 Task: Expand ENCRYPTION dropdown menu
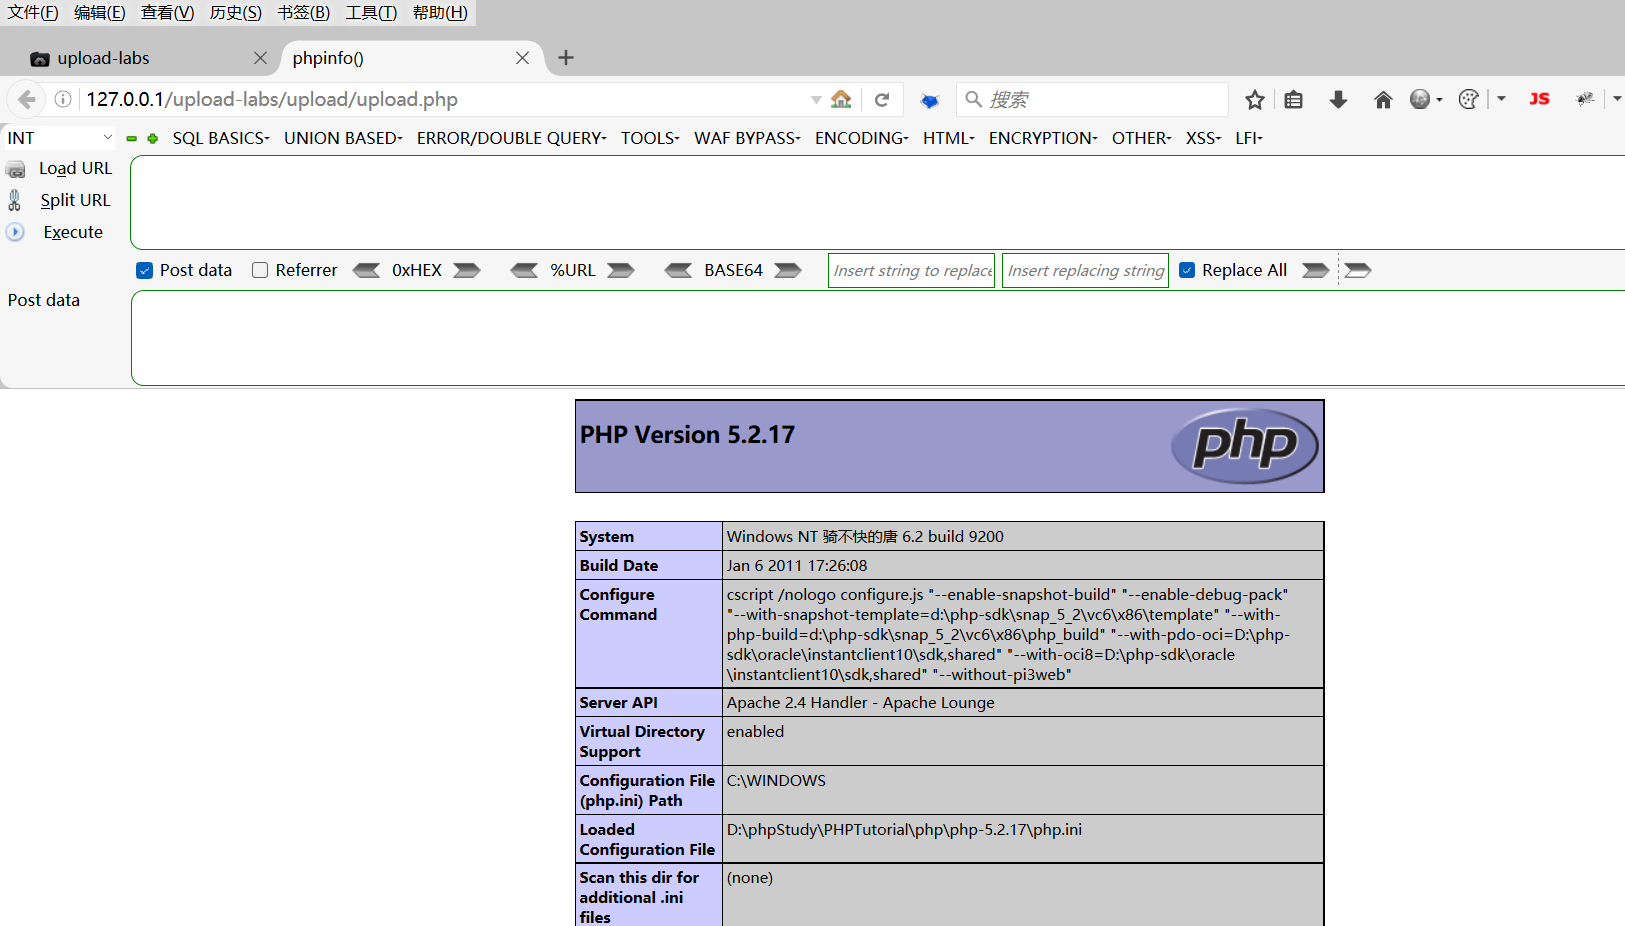[1043, 138]
